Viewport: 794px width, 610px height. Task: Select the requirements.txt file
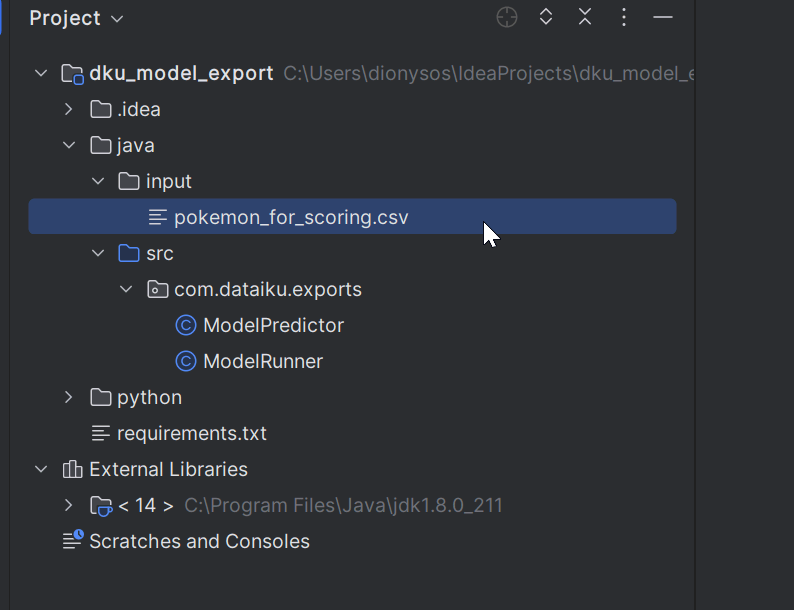click(191, 434)
